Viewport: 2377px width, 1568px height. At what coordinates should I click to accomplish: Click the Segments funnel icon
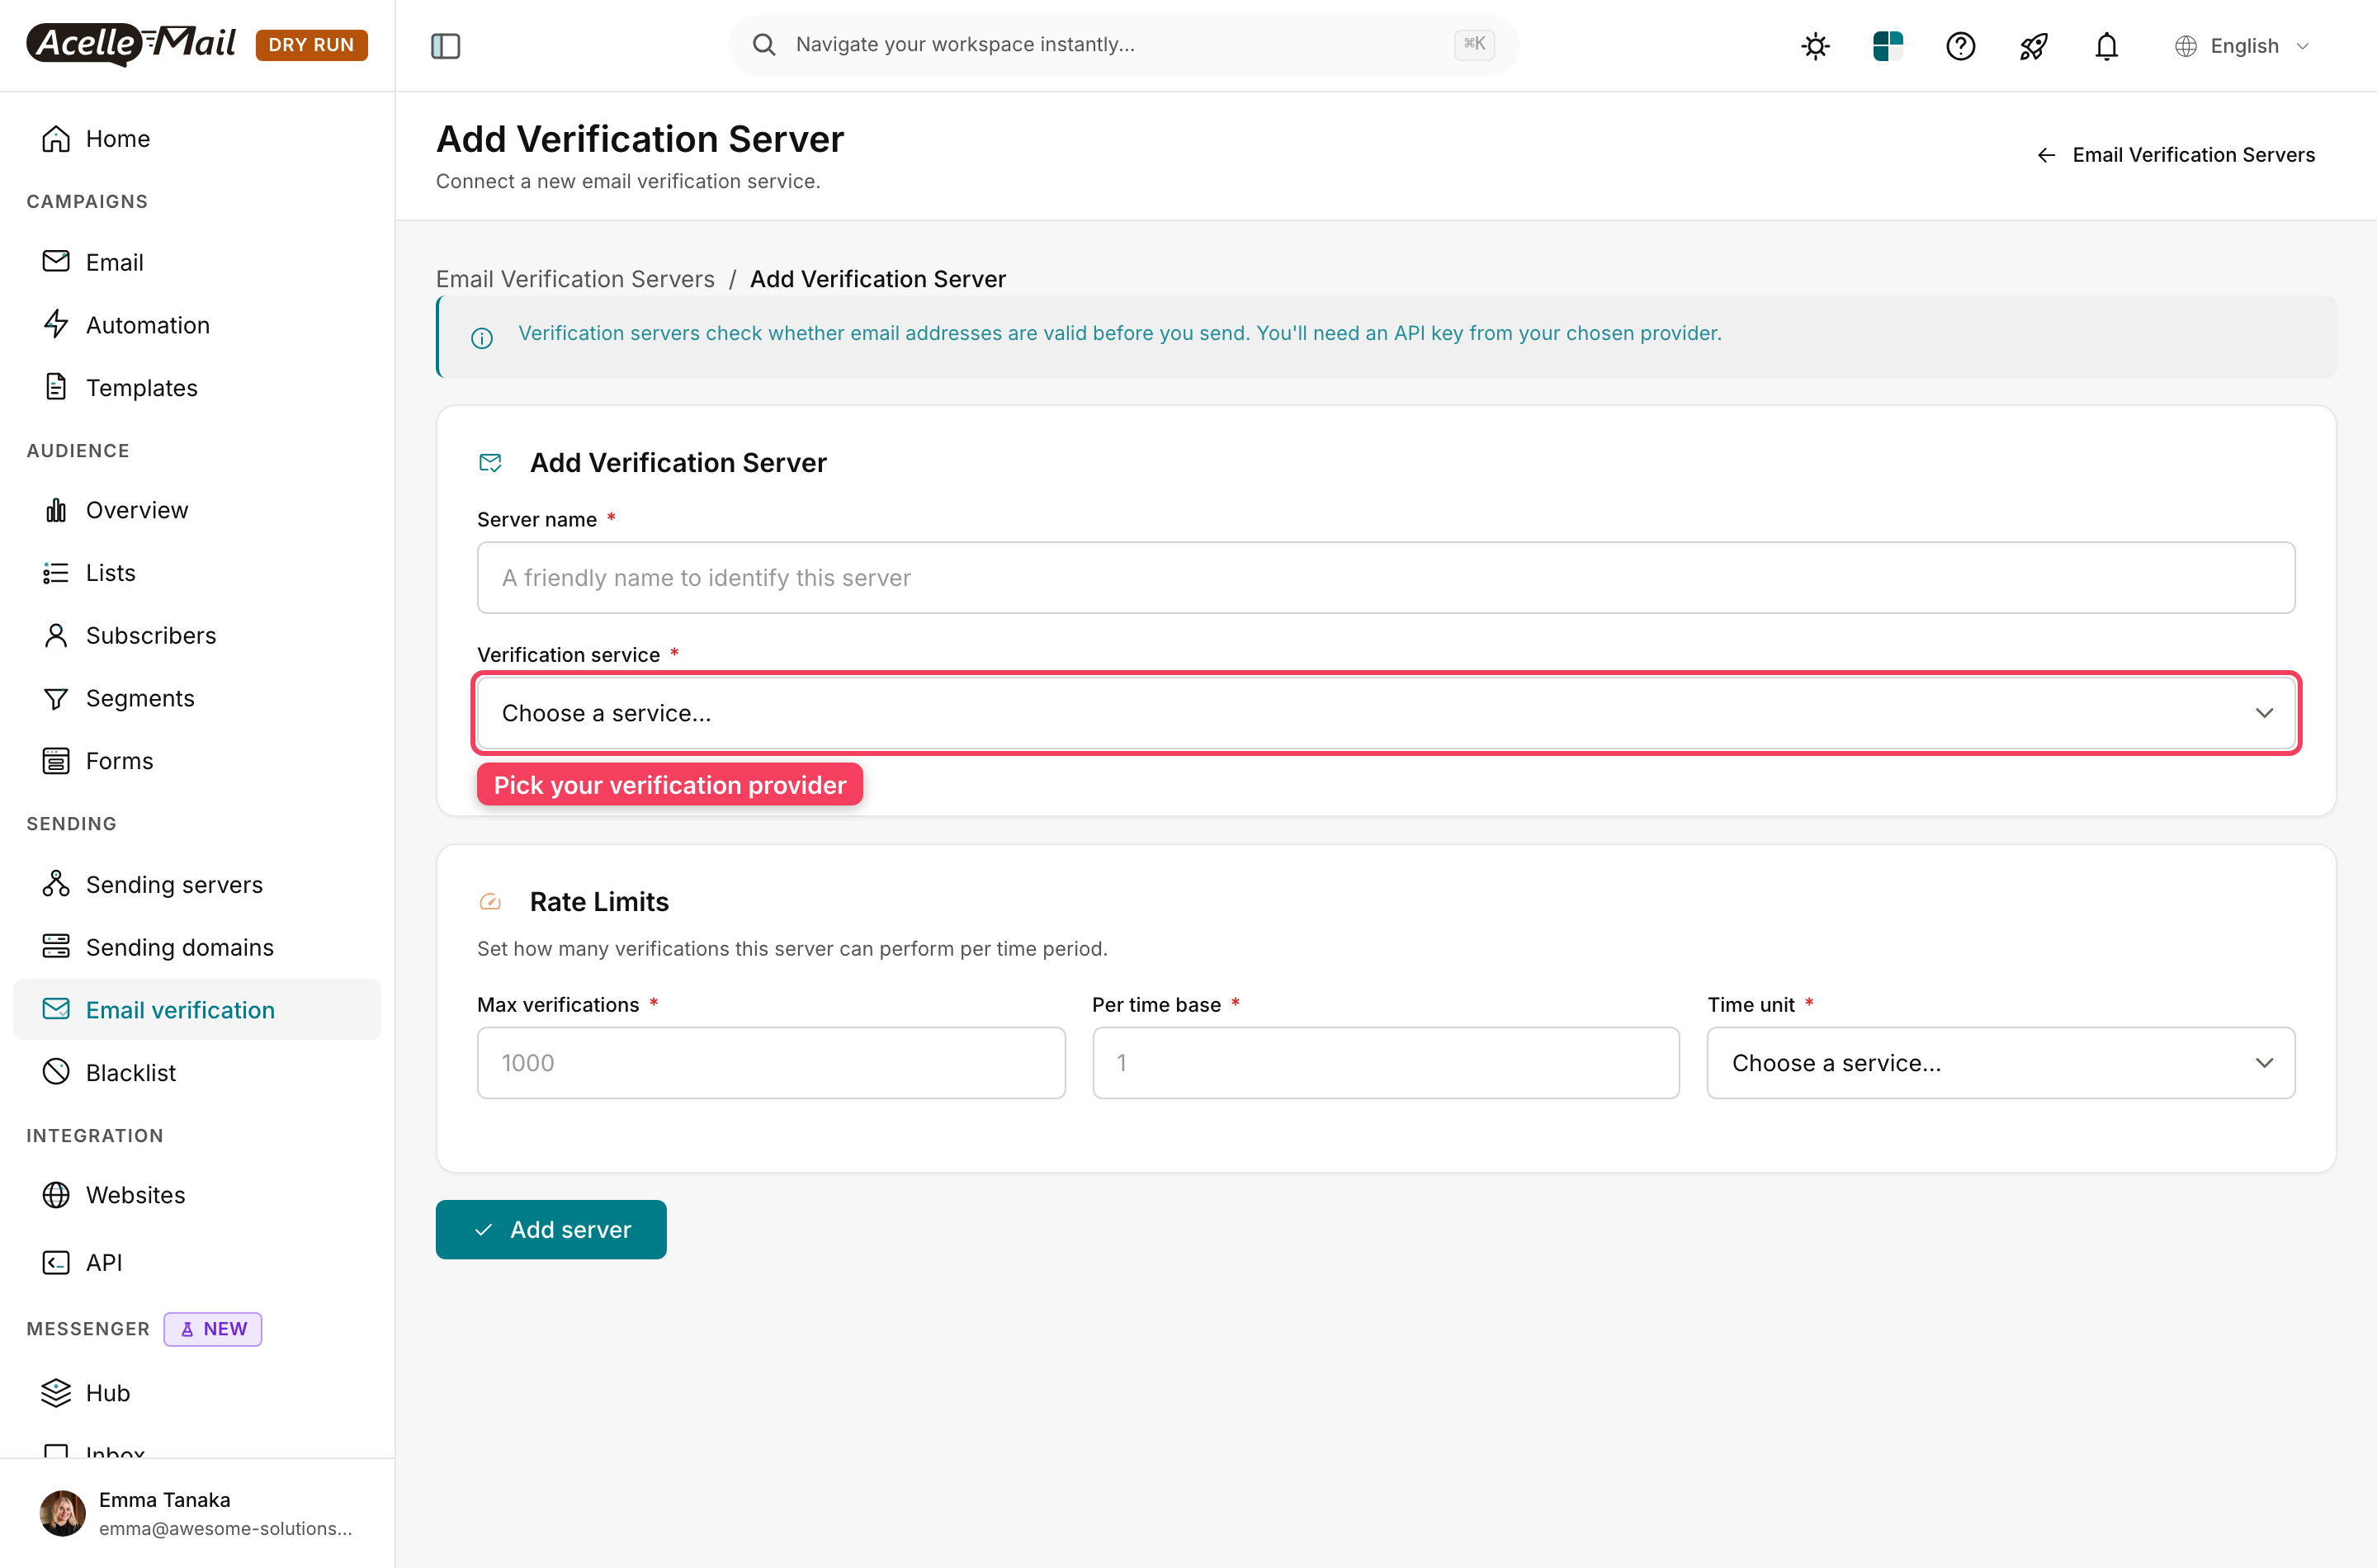click(56, 698)
